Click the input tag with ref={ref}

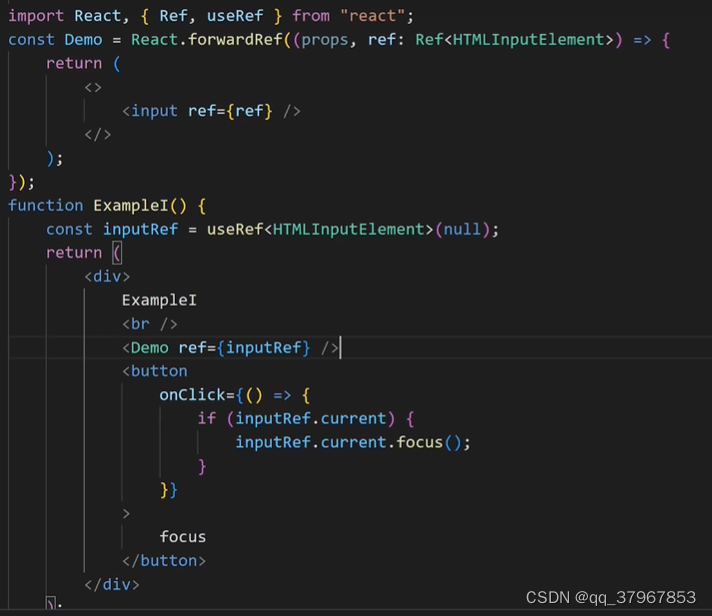211,111
